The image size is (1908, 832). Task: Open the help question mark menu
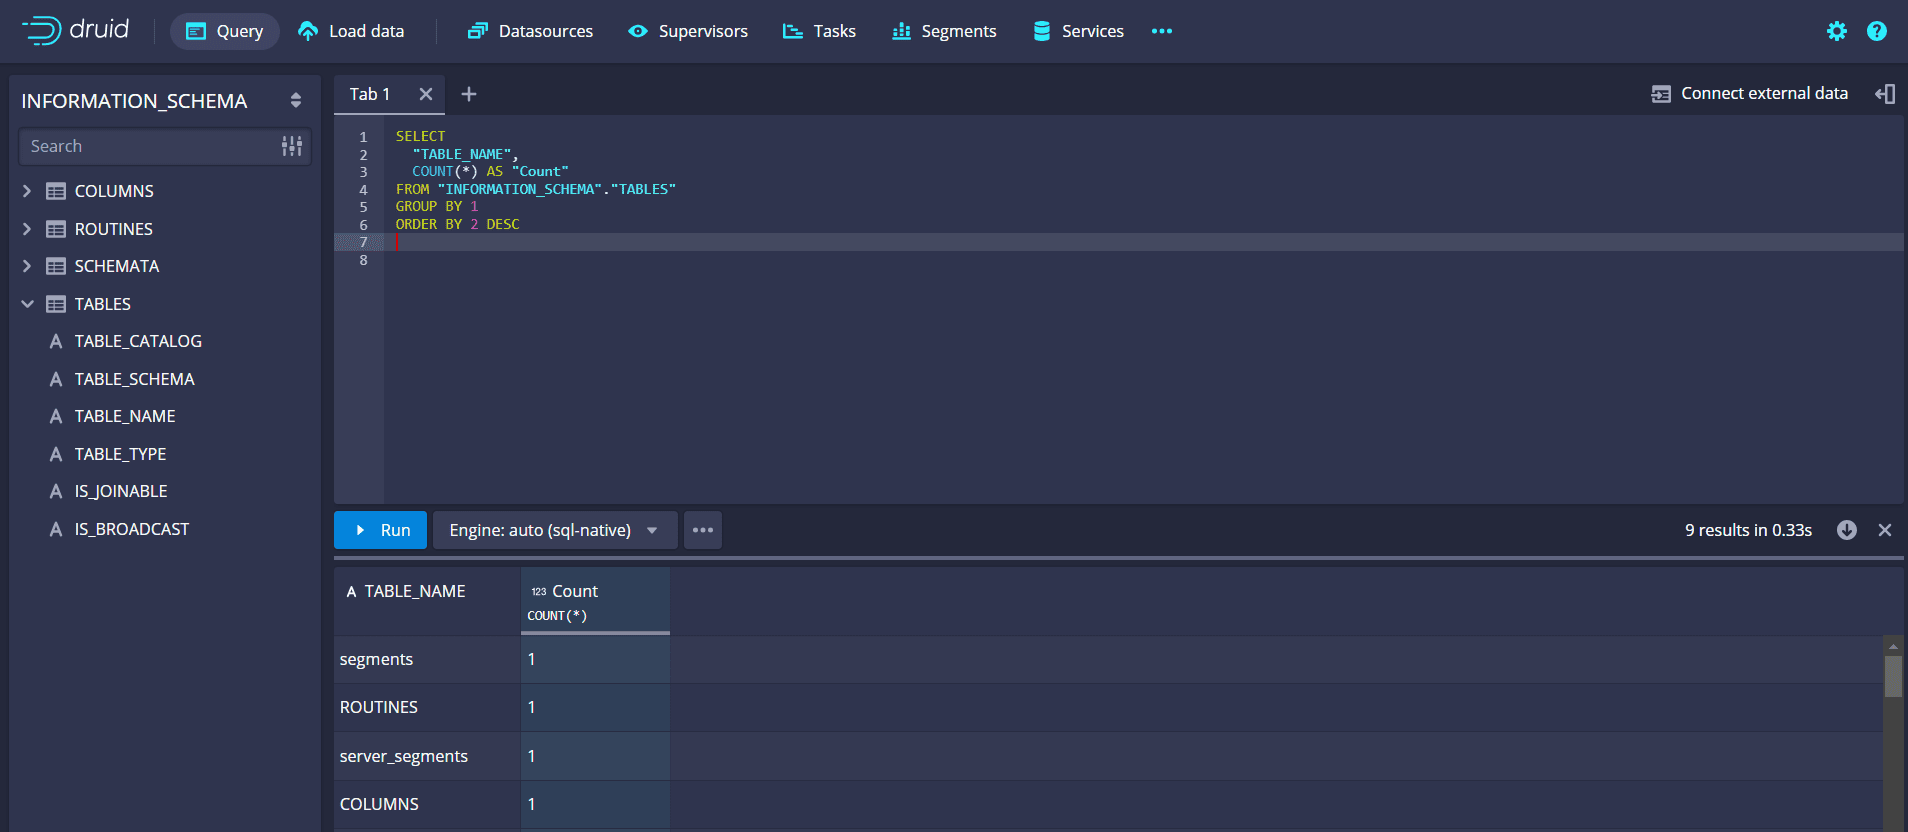click(1876, 31)
